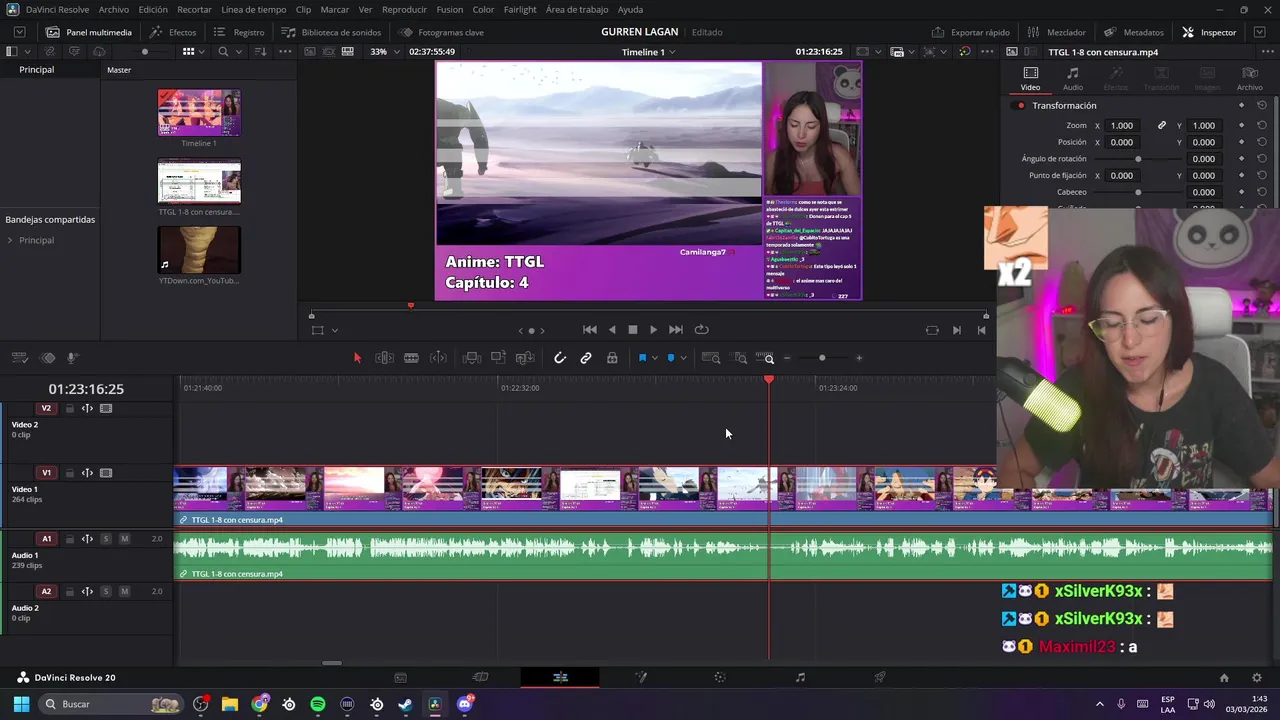Toggle timeline snapping magnet icon
Screen dimensions: 1280x720
(x=560, y=358)
